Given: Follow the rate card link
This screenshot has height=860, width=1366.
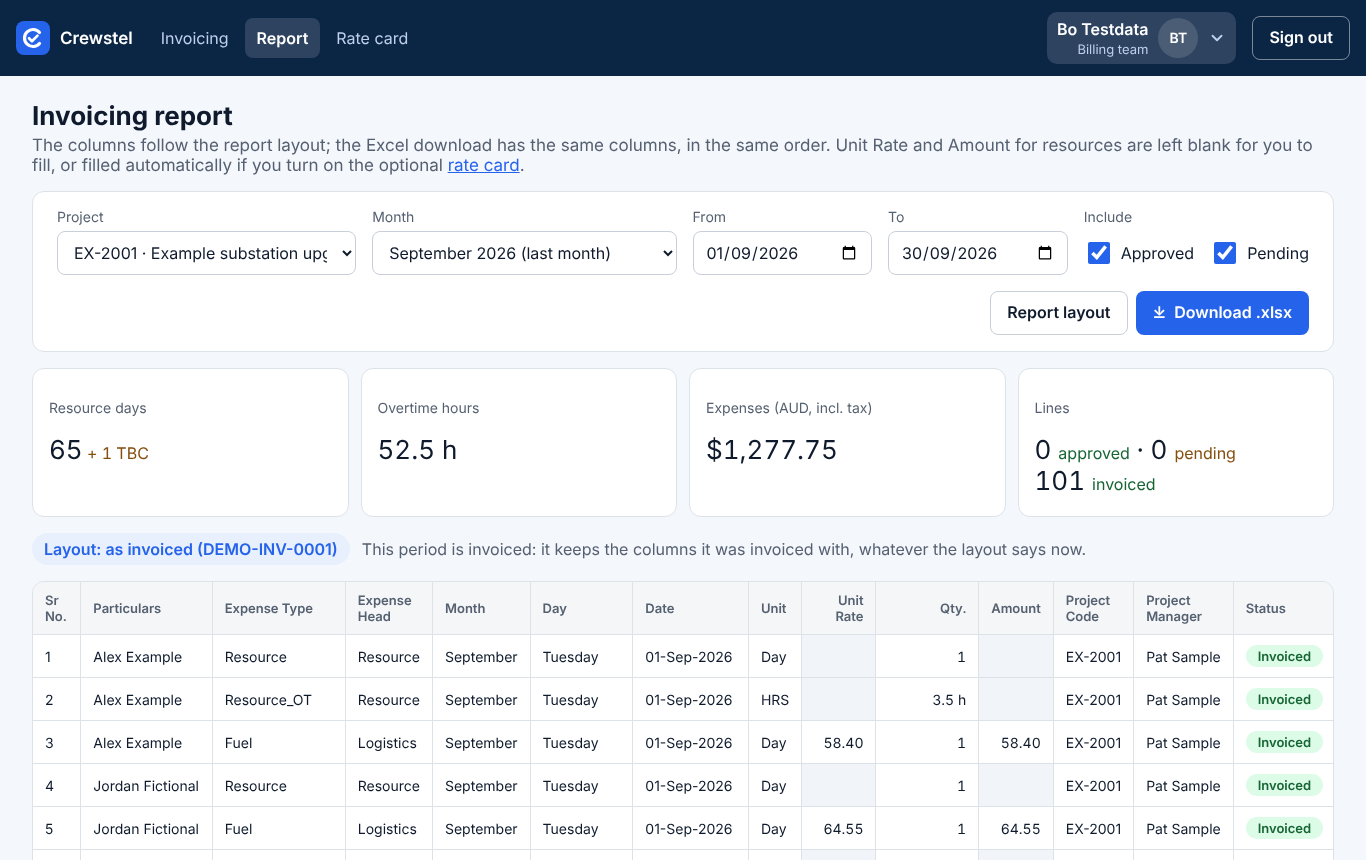Looking at the screenshot, I should tap(483, 165).
